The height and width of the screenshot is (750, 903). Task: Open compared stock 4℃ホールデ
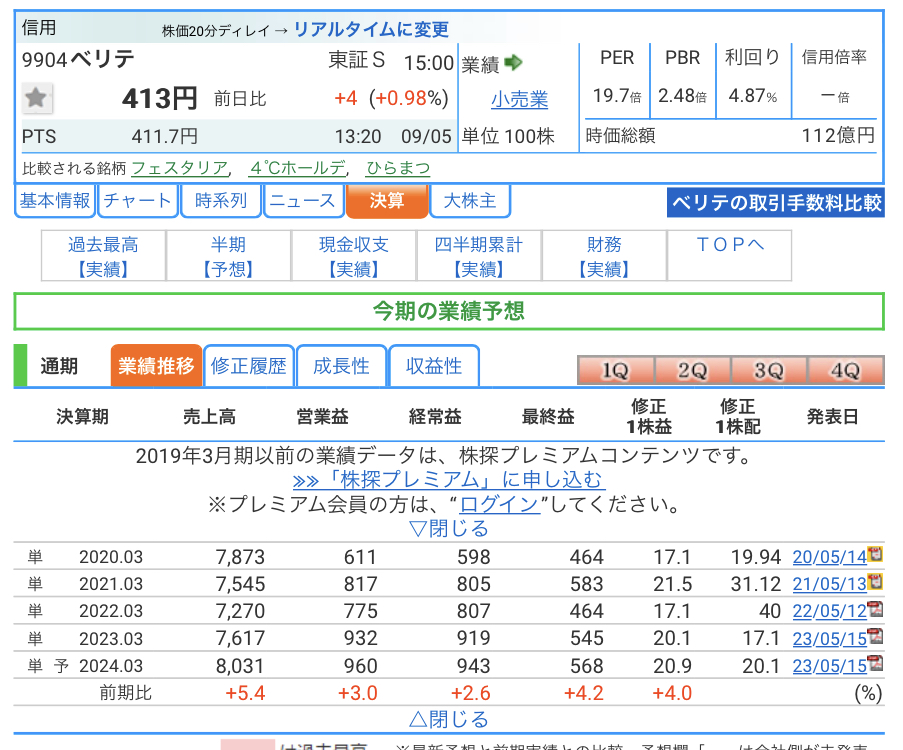(x=298, y=168)
